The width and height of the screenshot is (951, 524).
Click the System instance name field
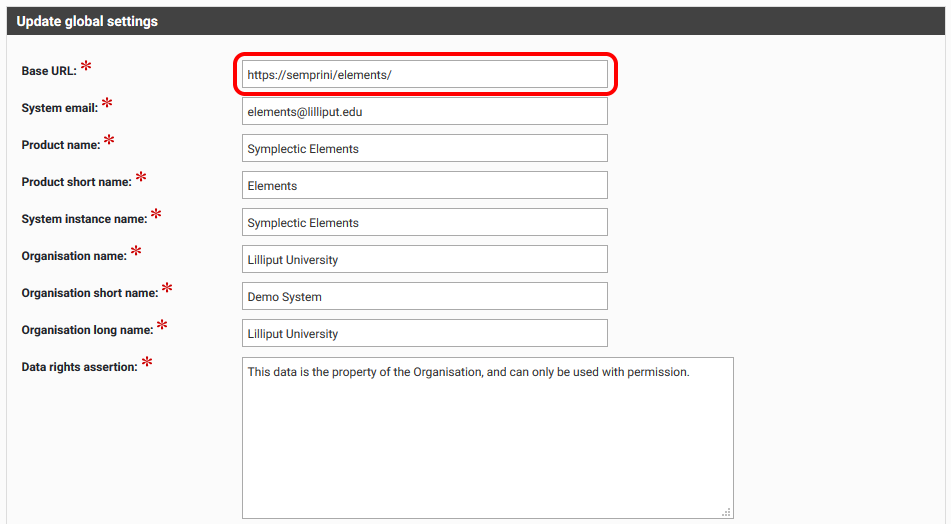click(424, 222)
